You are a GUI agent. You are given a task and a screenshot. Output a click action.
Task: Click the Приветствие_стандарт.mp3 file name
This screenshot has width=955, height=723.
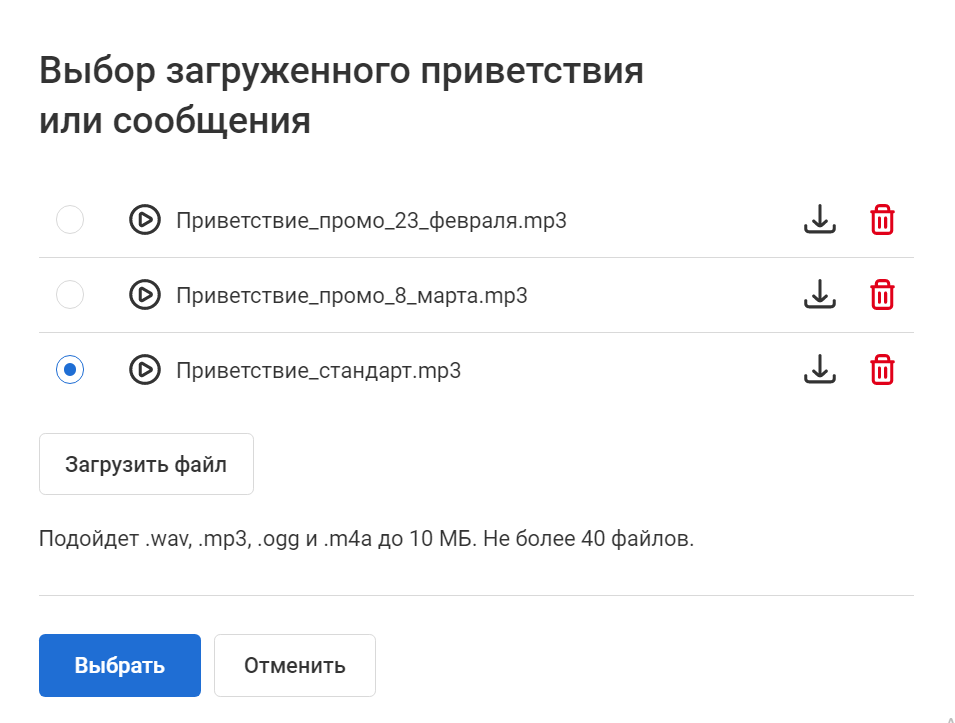[319, 370]
